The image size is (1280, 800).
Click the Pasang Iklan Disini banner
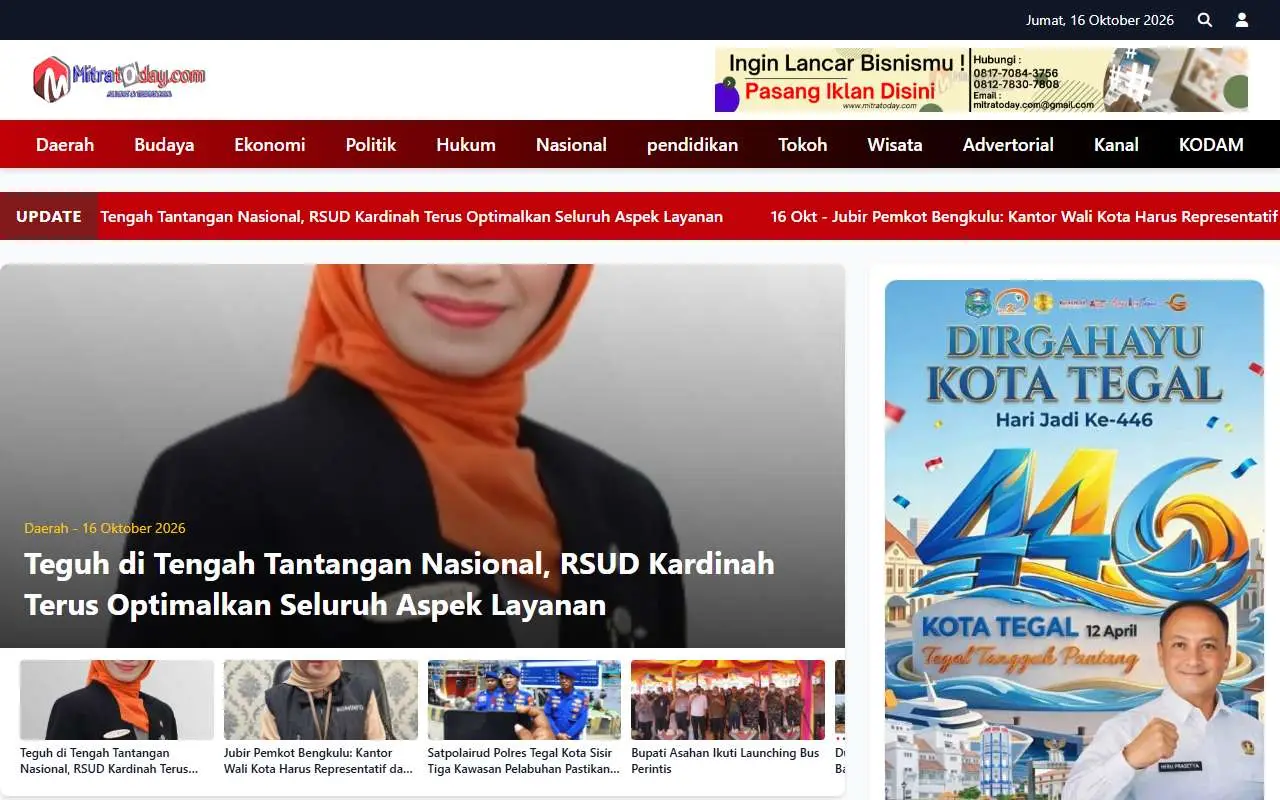click(x=981, y=80)
